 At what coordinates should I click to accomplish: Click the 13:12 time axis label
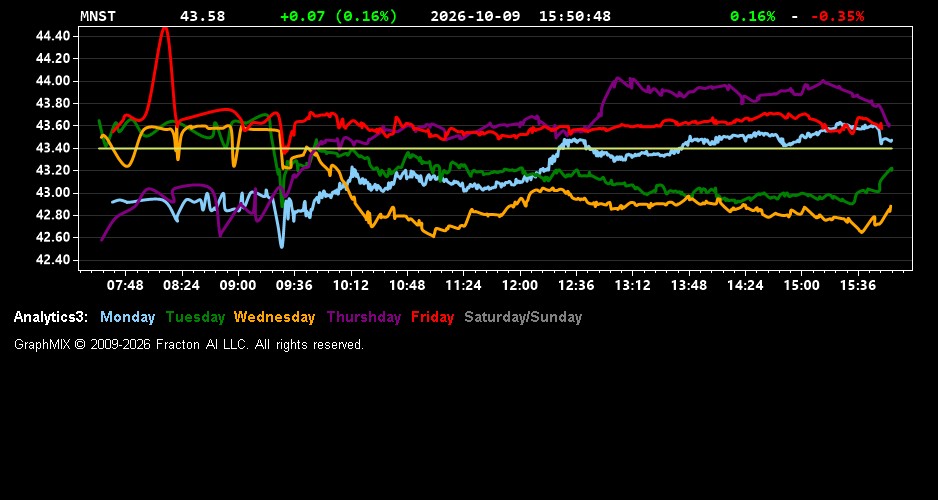point(633,286)
